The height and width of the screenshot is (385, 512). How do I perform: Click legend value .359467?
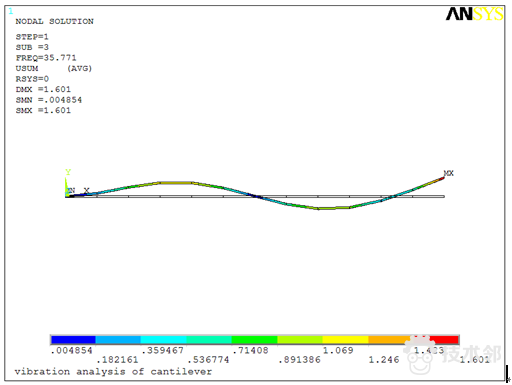(163, 350)
